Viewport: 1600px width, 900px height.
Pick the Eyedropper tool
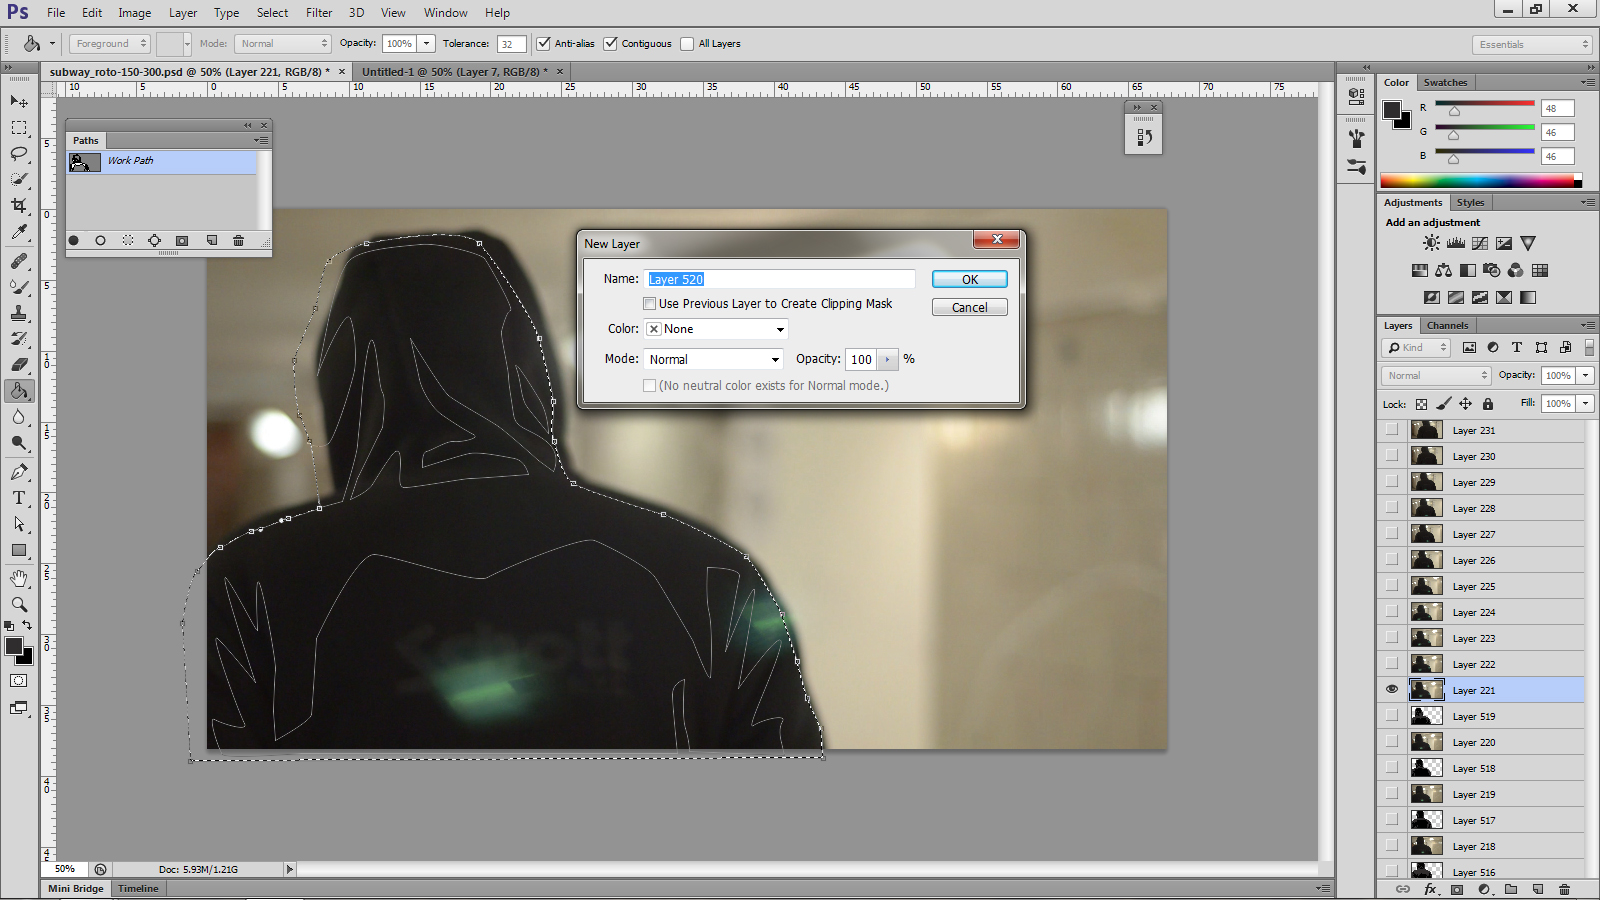pos(19,232)
